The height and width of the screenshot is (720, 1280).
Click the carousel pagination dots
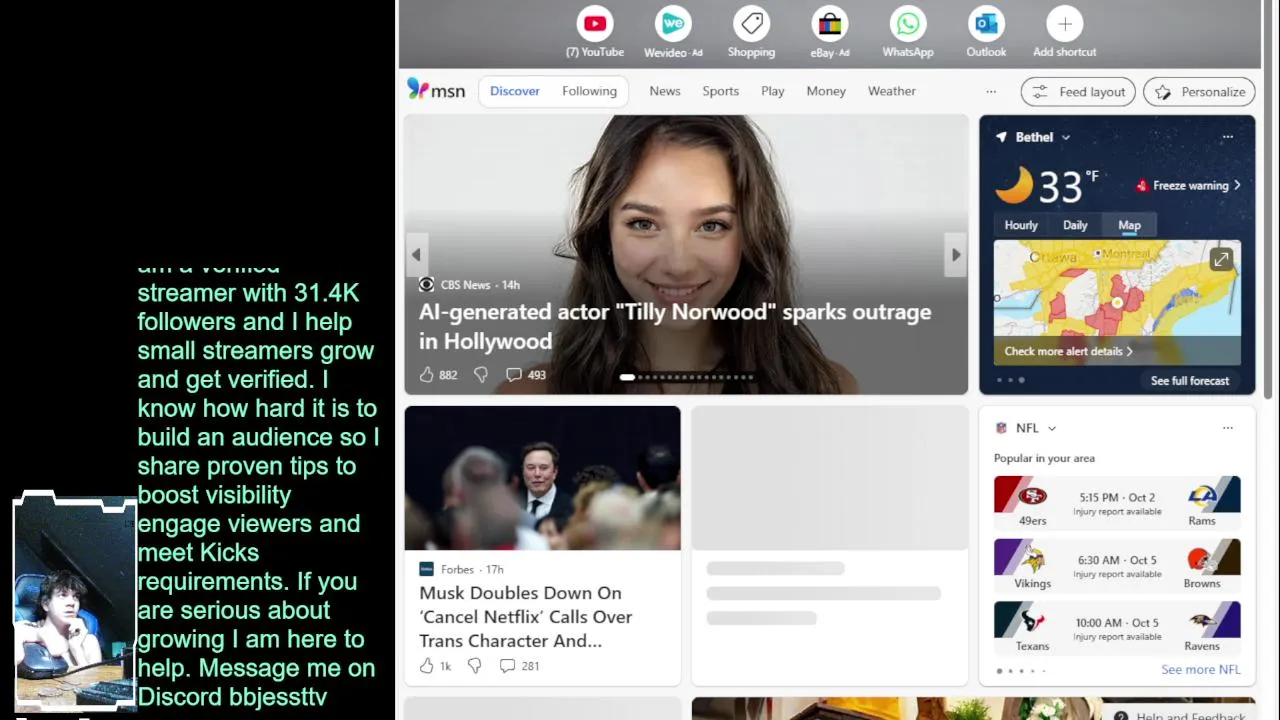(x=686, y=377)
